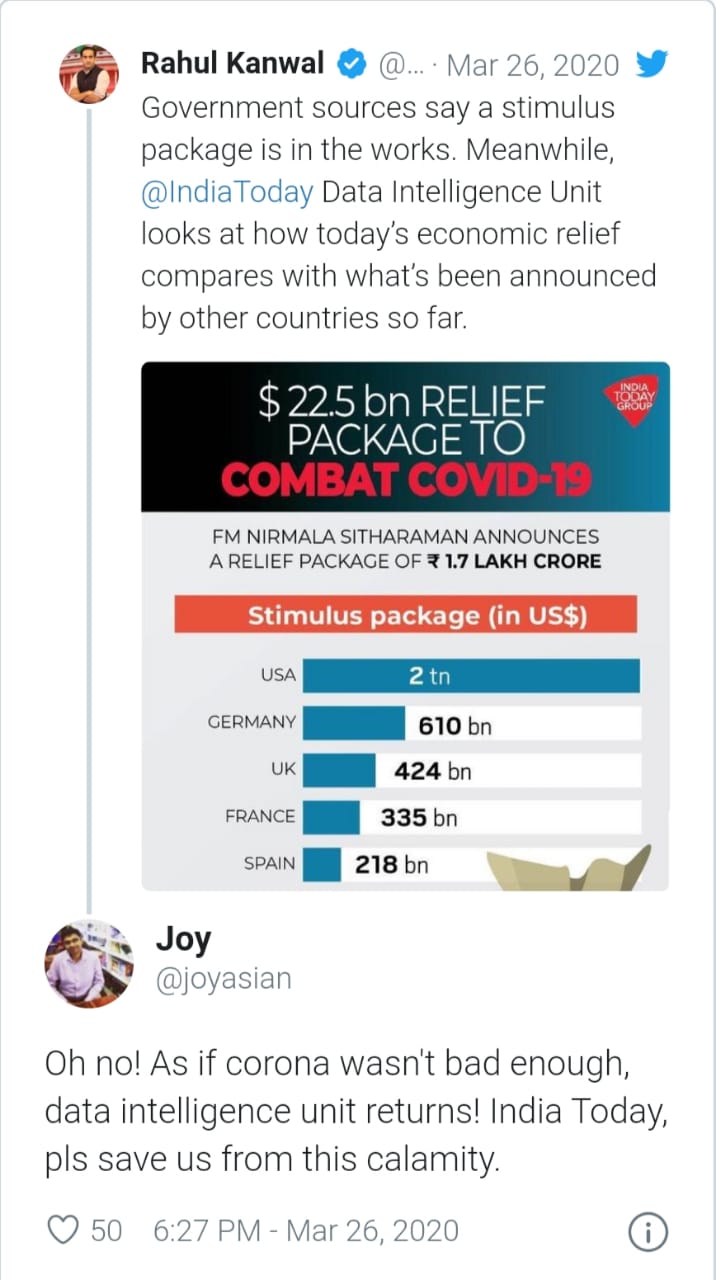Tap the heart like icon

point(63,1230)
